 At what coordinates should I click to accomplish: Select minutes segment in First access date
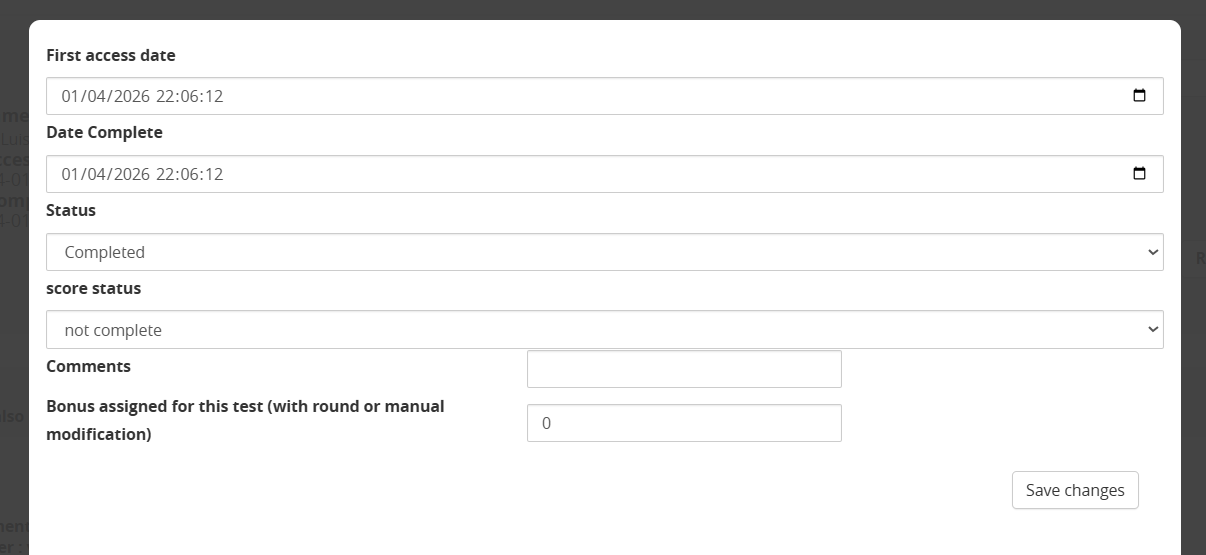(x=189, y=97)
